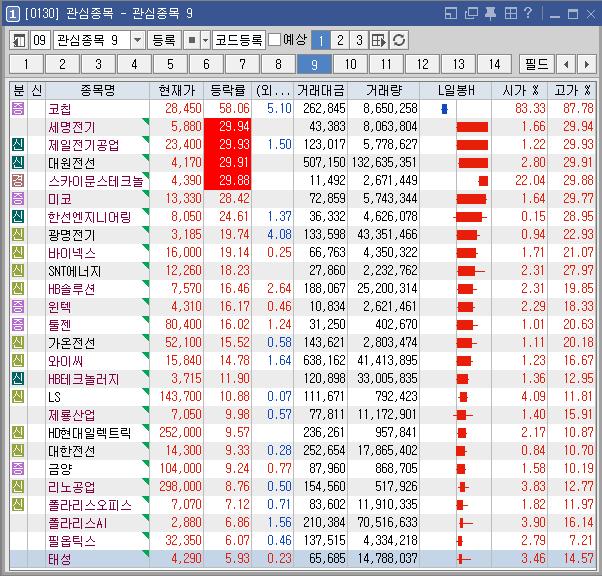
Task: Select the 대한전선 stock name
Action: point(71,451)
